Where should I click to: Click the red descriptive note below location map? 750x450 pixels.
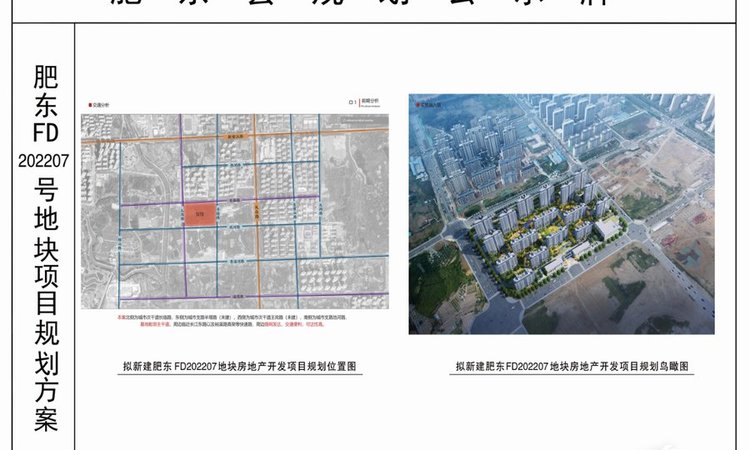232,320
